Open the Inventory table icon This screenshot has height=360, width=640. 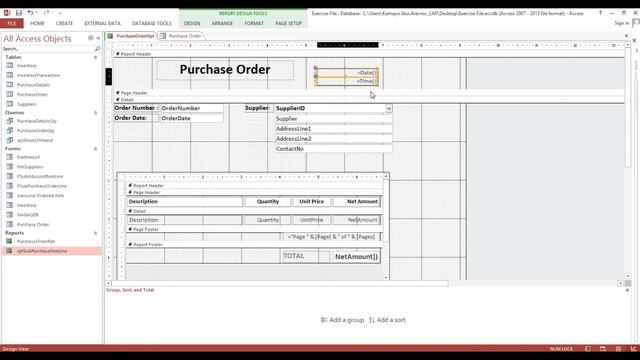click(x=10, y=65)
